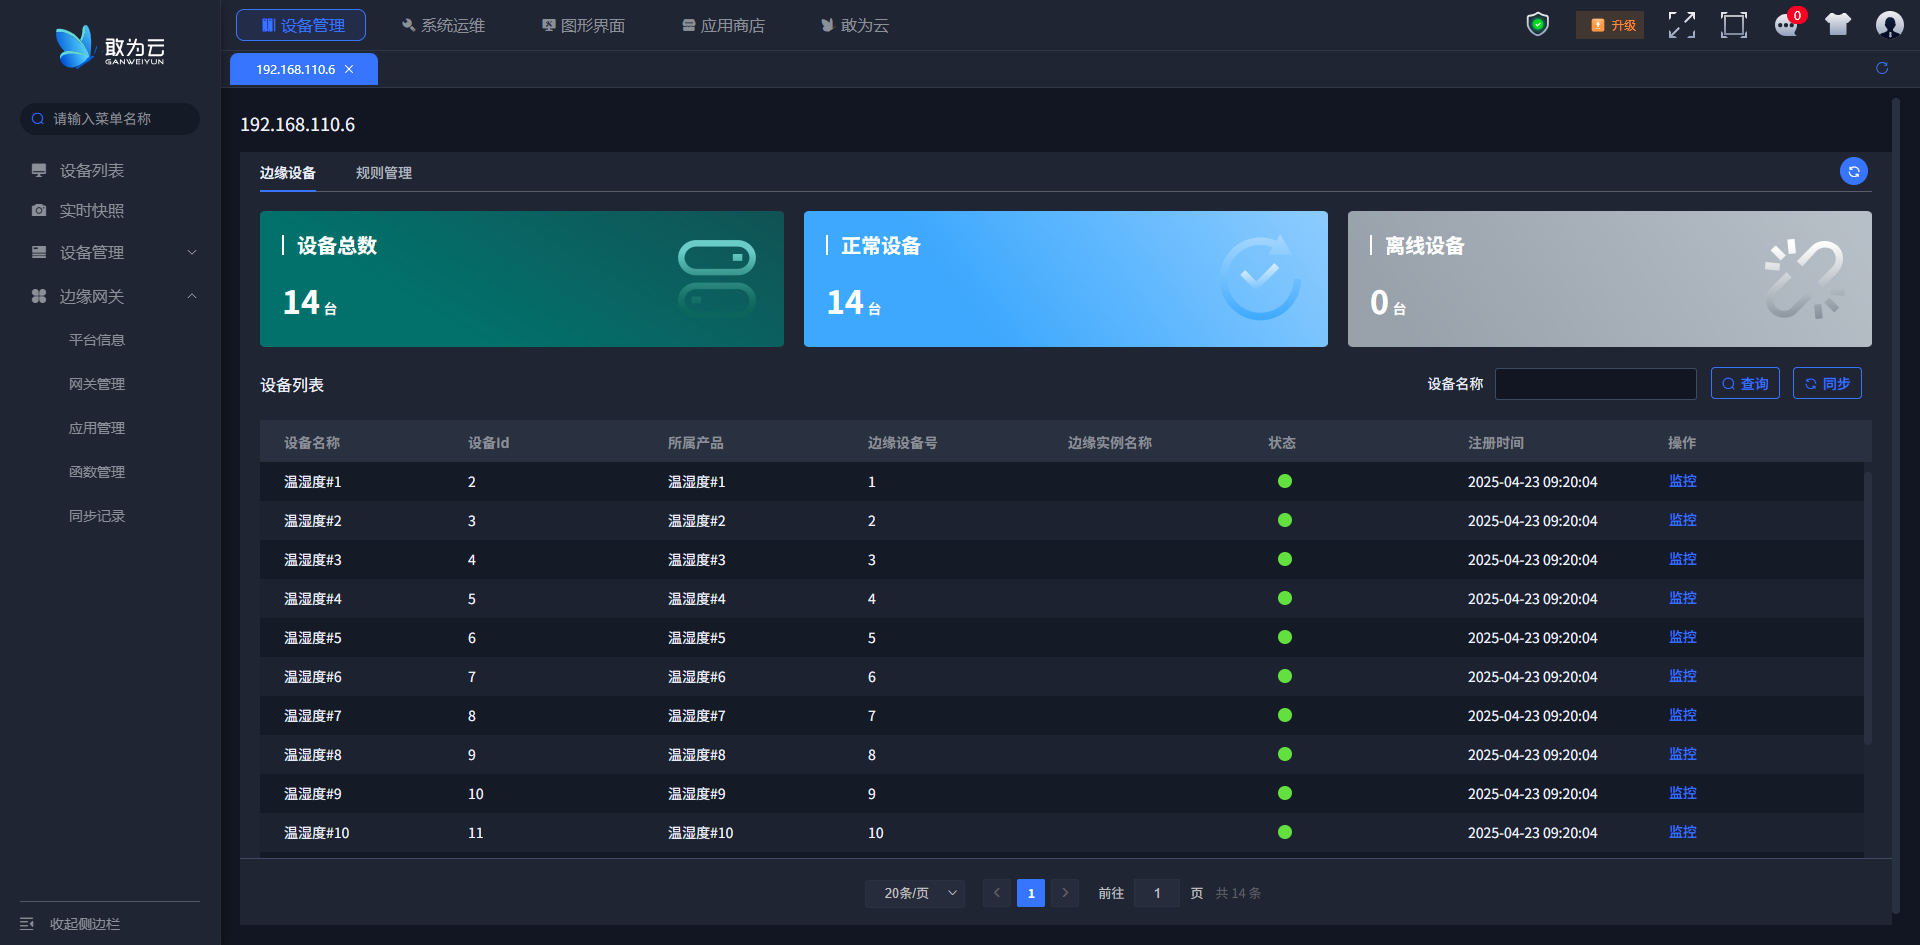This screenshot has height=945, width=1920.
Task: Click the page reload icon near the tab bar
Action: coord(1881,68)
